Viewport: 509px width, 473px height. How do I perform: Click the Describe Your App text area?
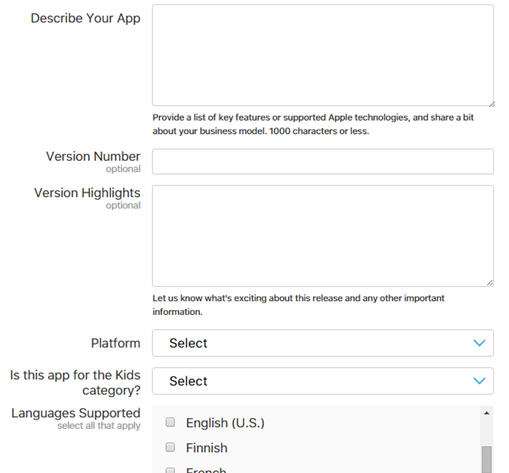pyautogui.click(x=323, y=55)
